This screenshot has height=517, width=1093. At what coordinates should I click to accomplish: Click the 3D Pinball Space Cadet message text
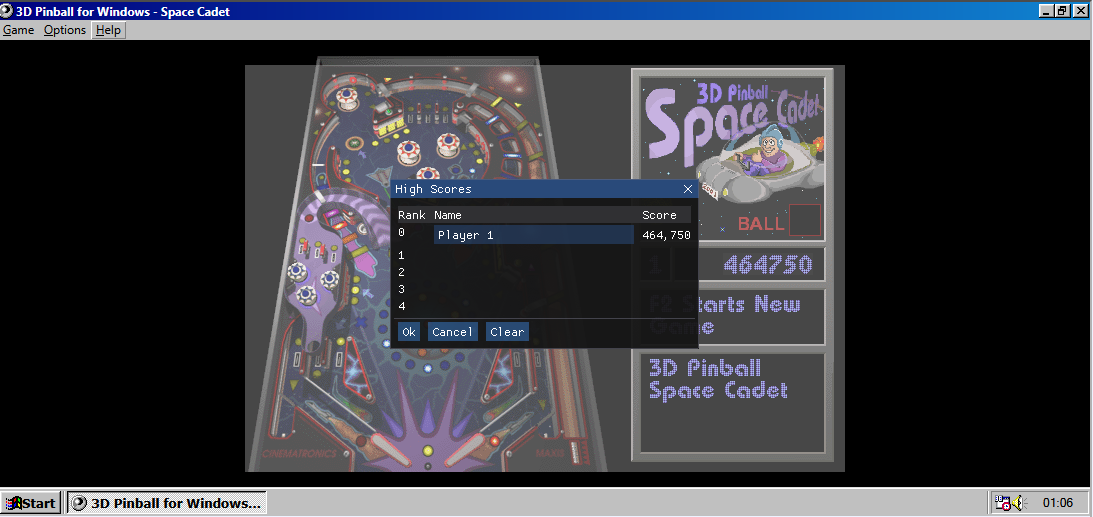click(718, 379)
